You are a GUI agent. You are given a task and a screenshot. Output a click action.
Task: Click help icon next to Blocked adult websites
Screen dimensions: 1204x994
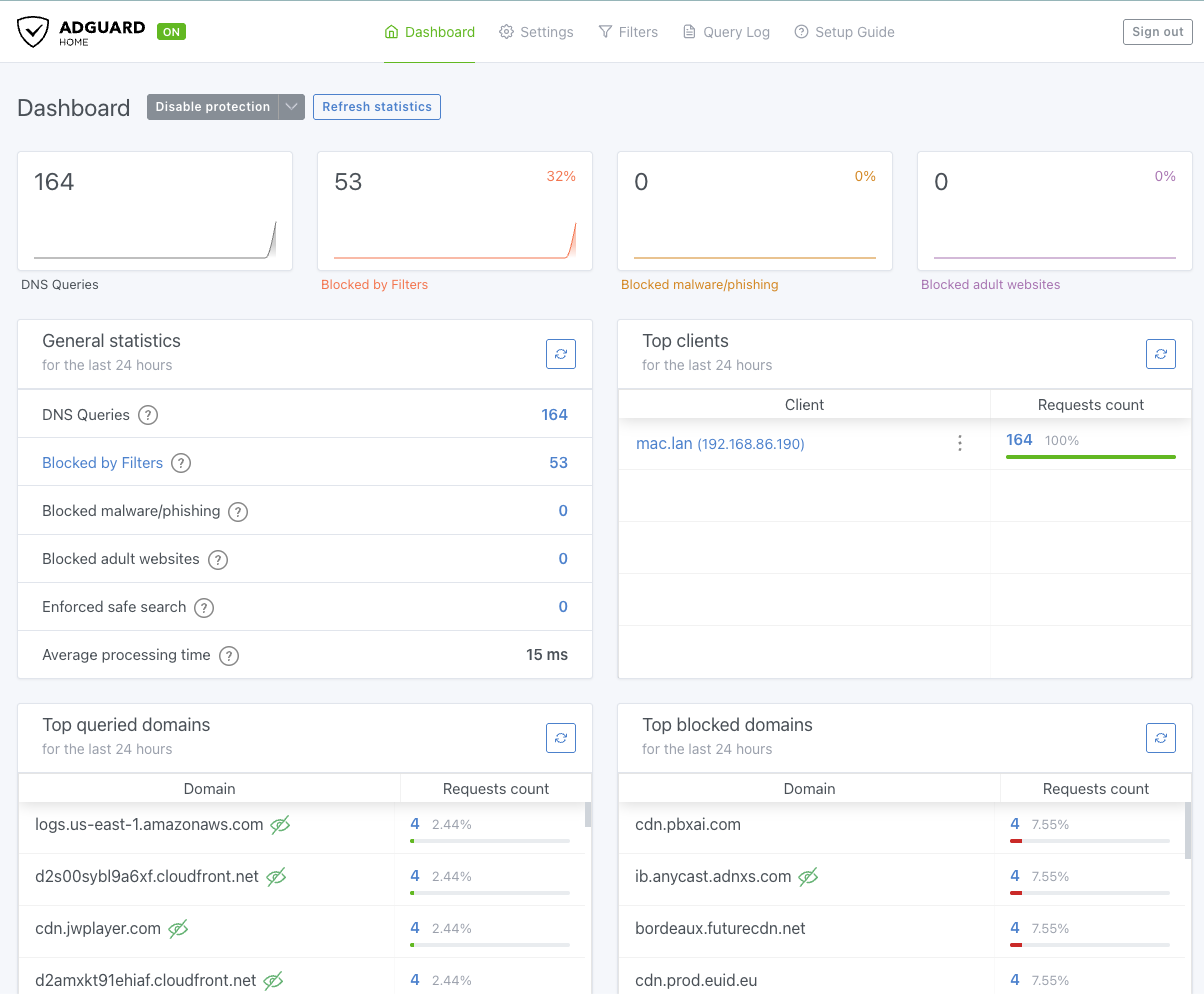tap(218, 559)
